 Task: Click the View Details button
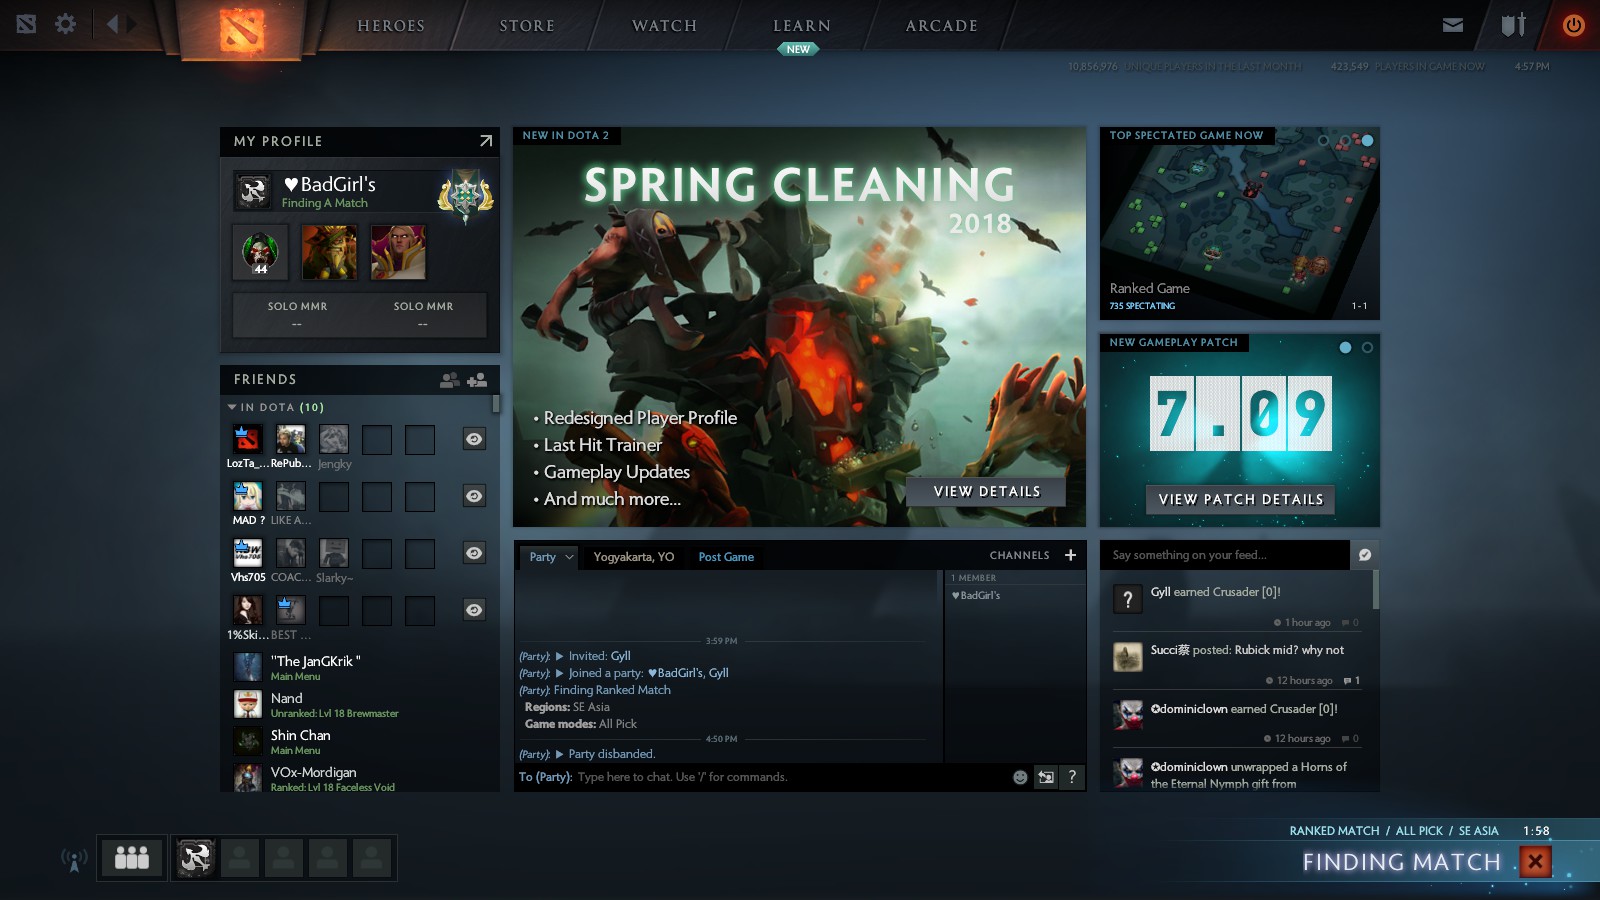987,492
